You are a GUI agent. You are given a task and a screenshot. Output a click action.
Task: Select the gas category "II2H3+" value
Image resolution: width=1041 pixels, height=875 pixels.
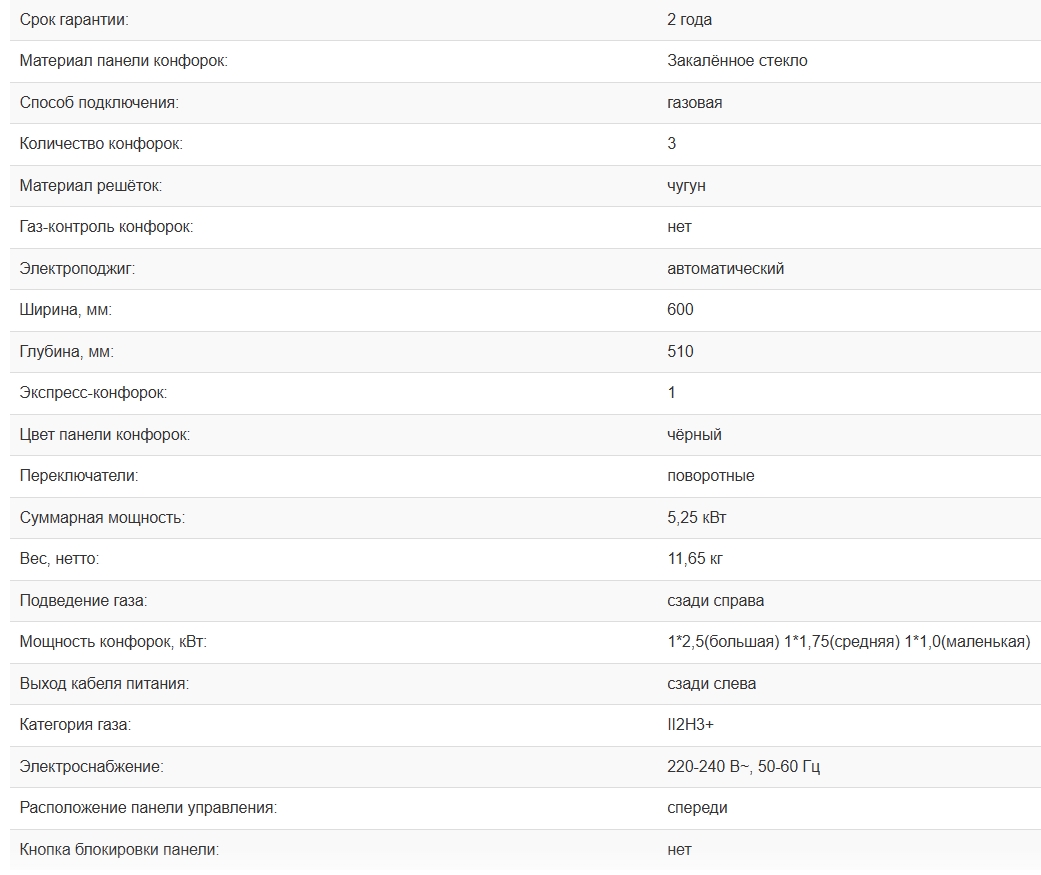pyautogui.click(x=690, y=725)
